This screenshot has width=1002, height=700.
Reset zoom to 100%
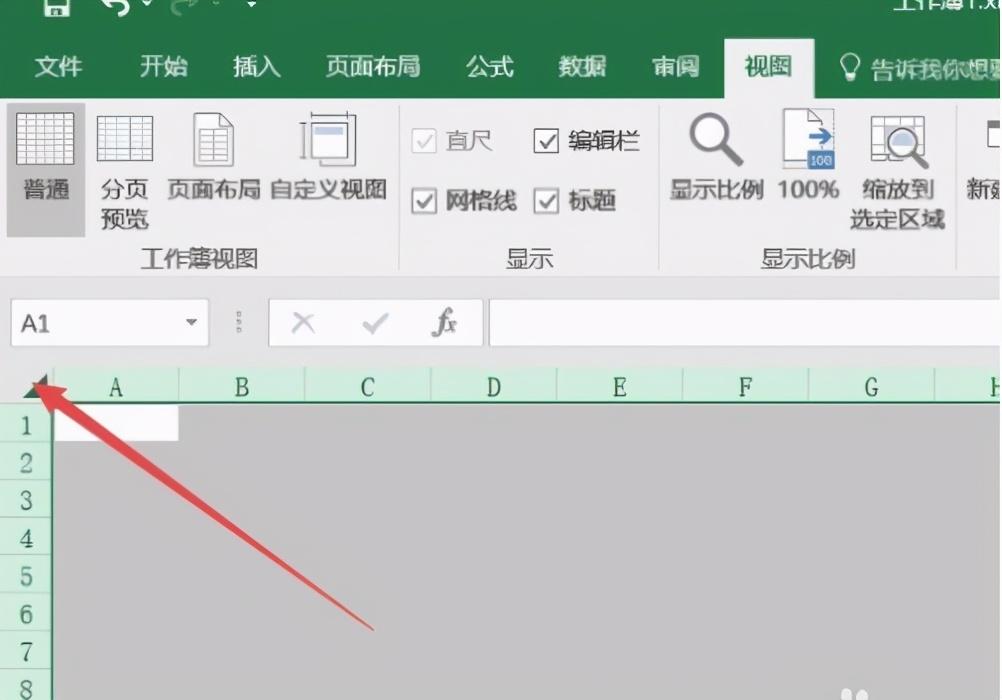808,156
